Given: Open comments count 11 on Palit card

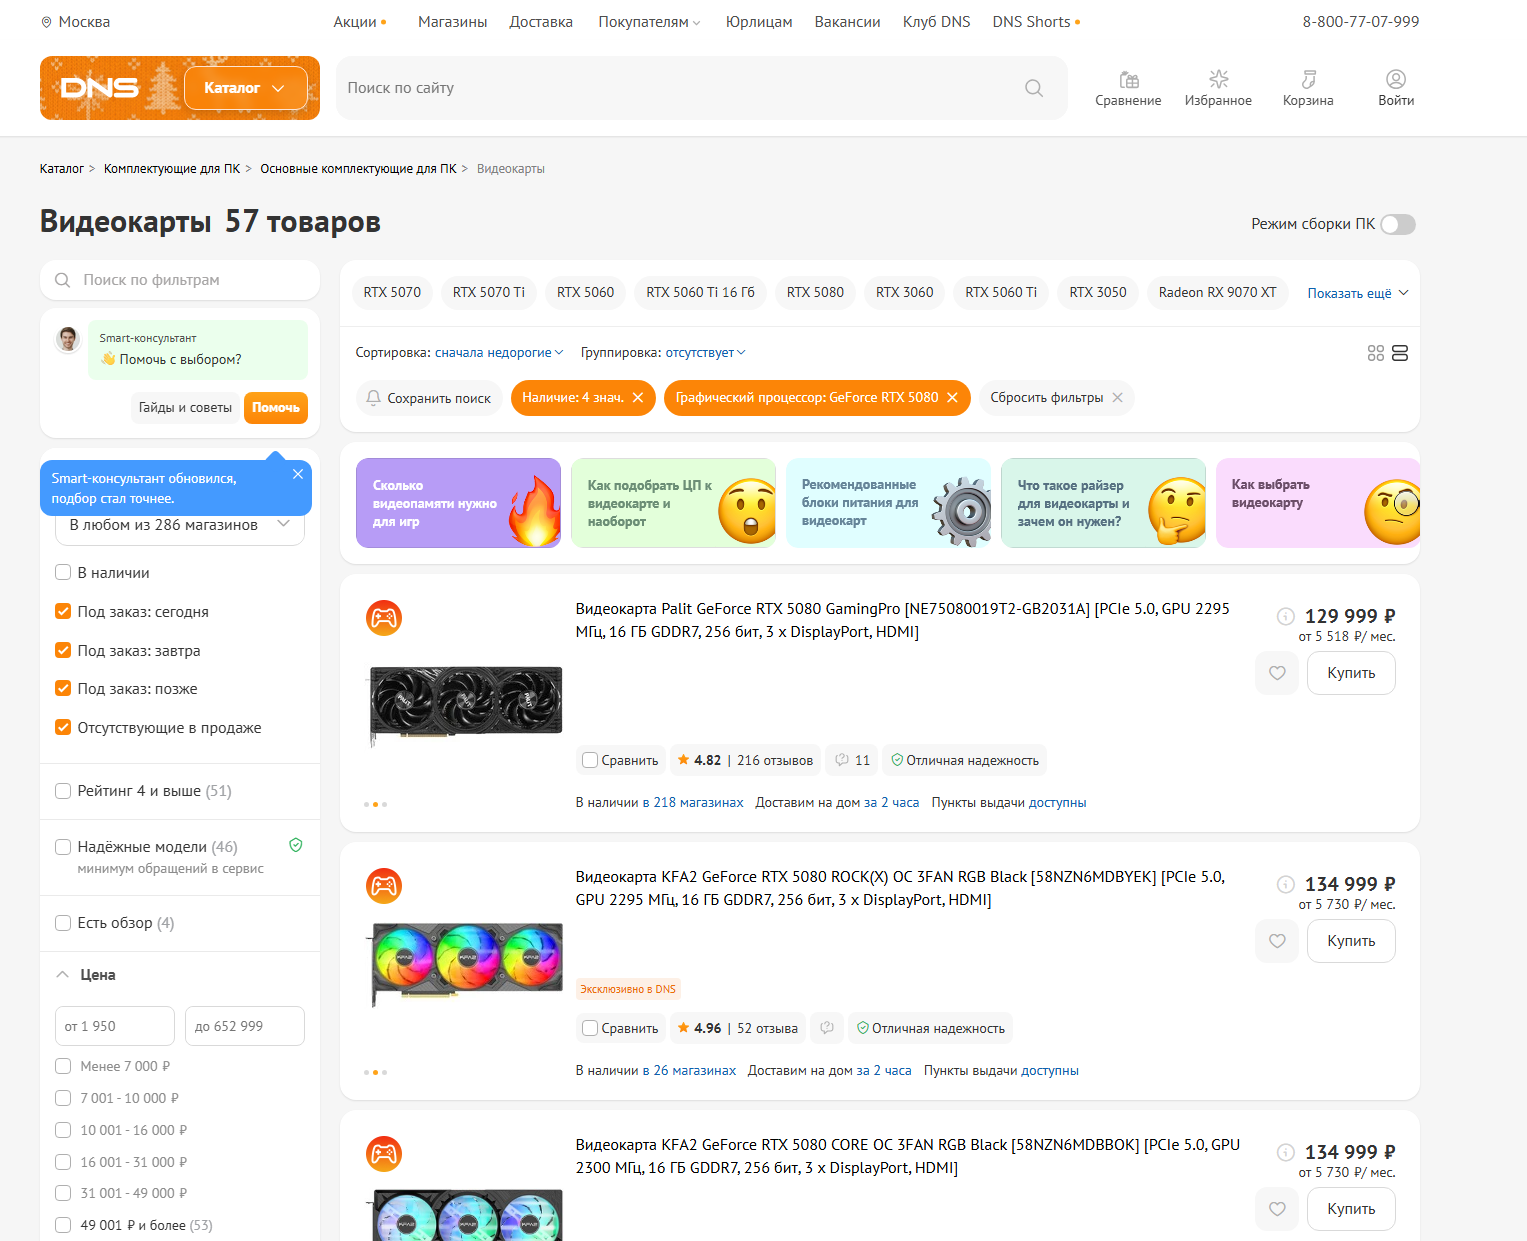Looking at the screenshot, I should click(852, 761).
